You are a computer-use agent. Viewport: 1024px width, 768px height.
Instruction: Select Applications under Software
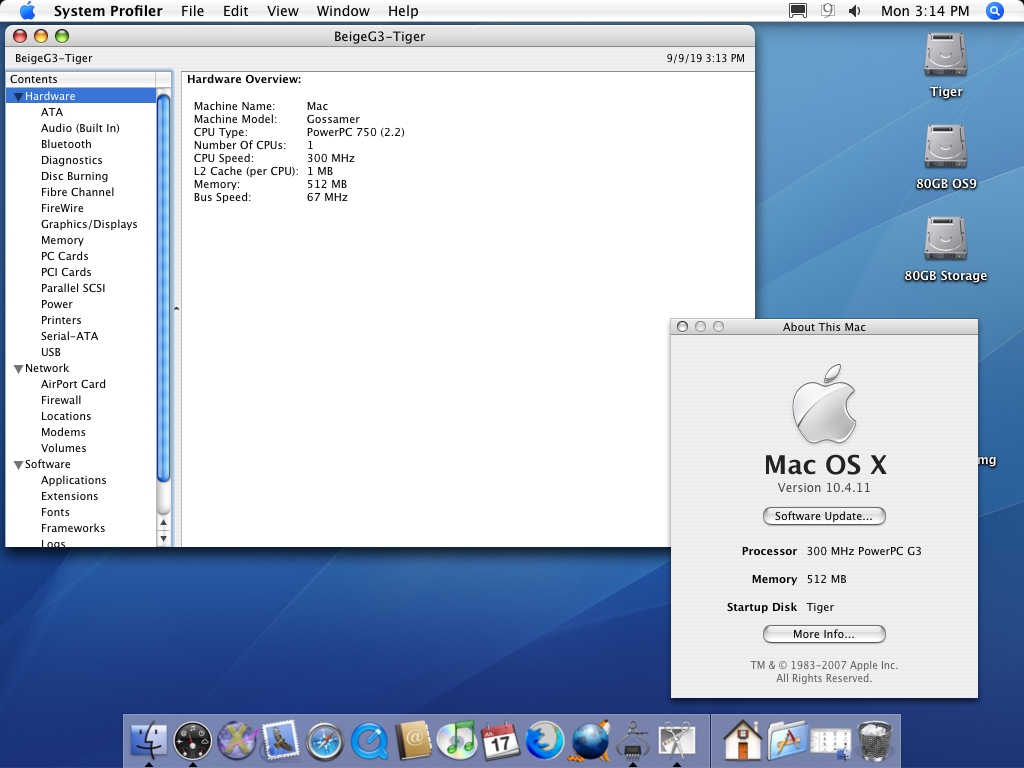point(73,480)
